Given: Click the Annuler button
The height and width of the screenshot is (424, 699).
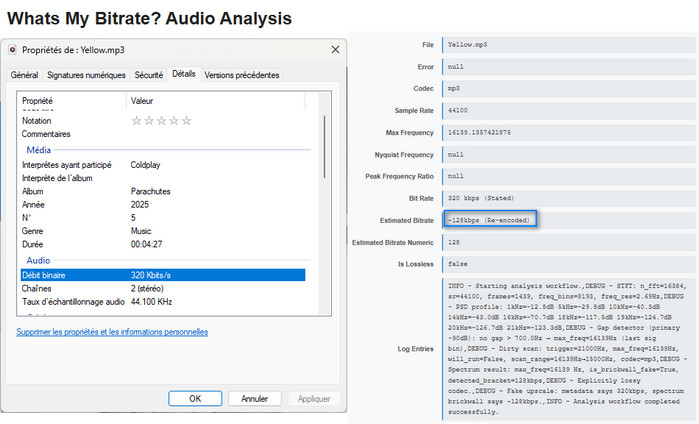Looking at the screenshot, I should tap(255, 399).
